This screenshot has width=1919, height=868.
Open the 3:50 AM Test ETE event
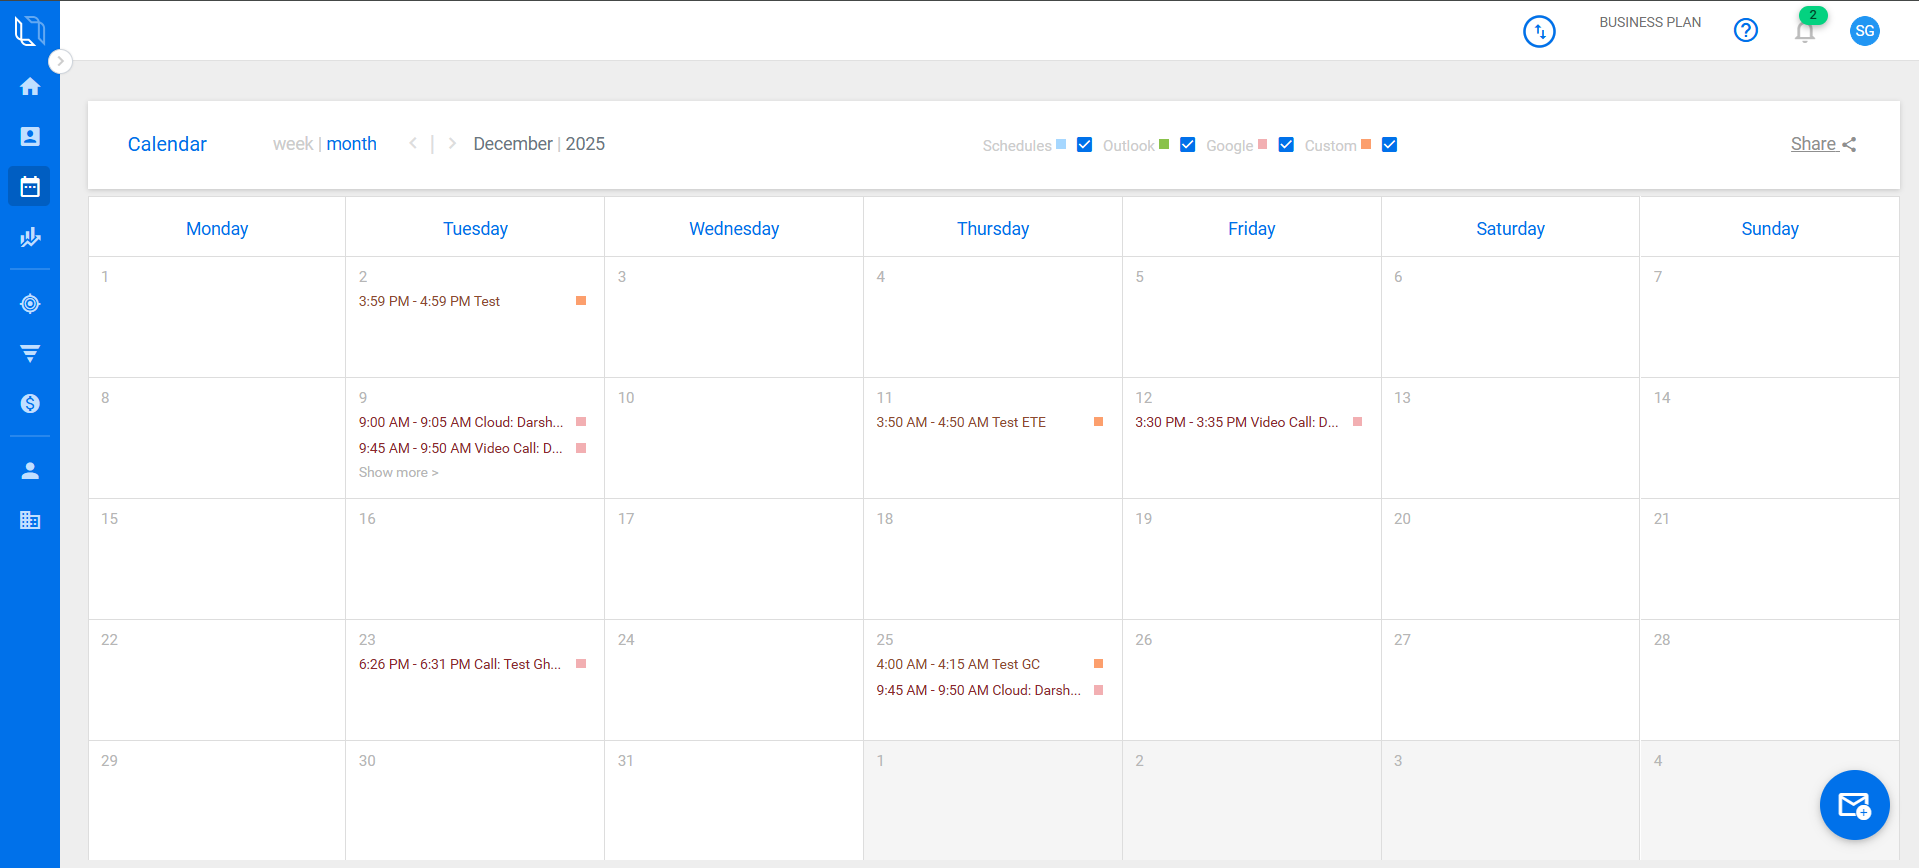(x=961, y=422)
